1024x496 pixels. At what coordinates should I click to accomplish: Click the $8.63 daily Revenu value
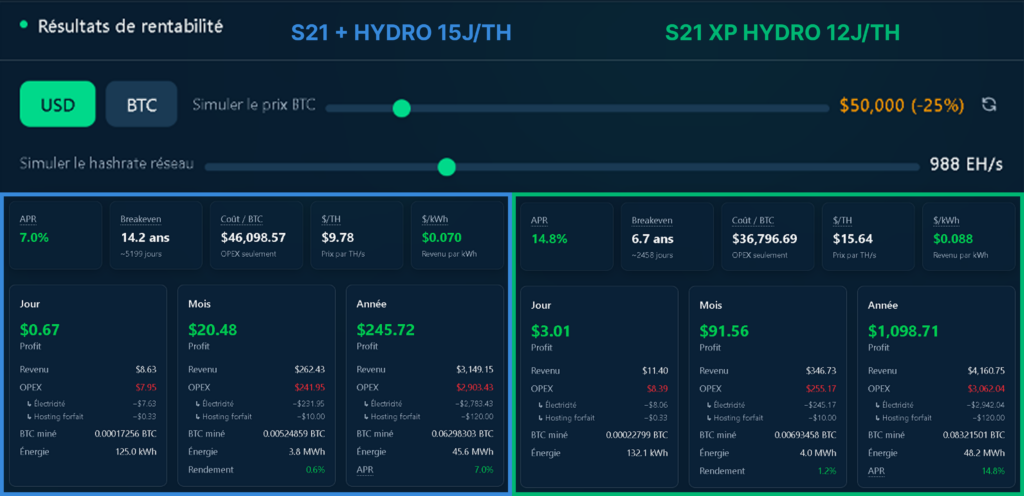(146, 369)
